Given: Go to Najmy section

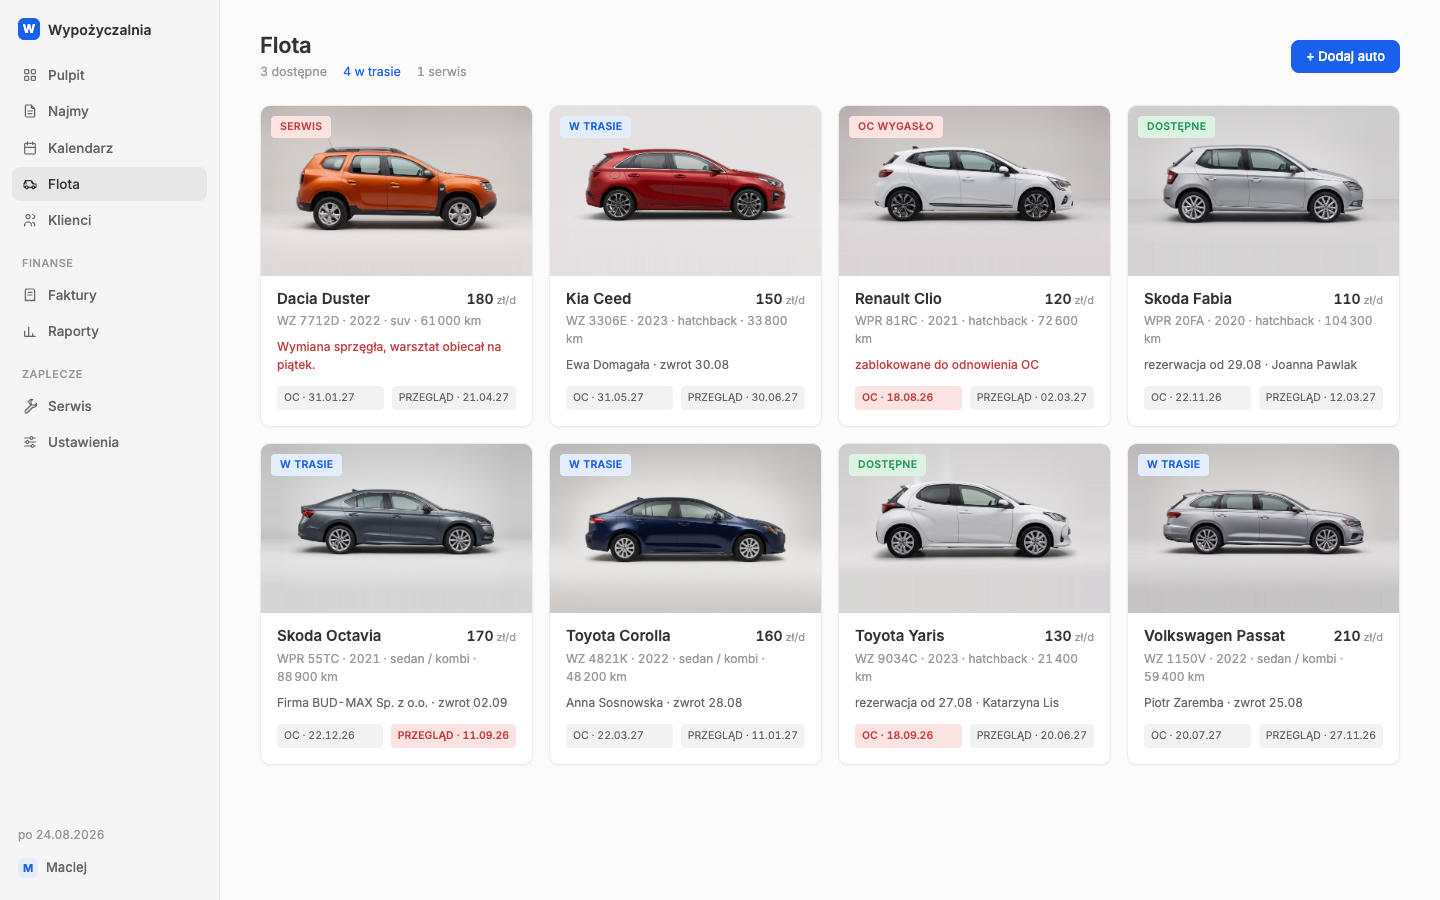Looking at the screenshot, I should (109, 111).
